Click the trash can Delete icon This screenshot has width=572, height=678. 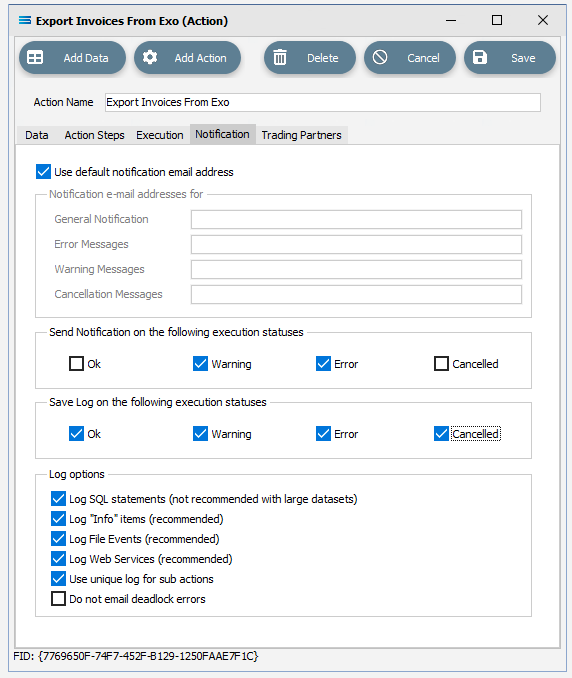(x=280, y=57)
